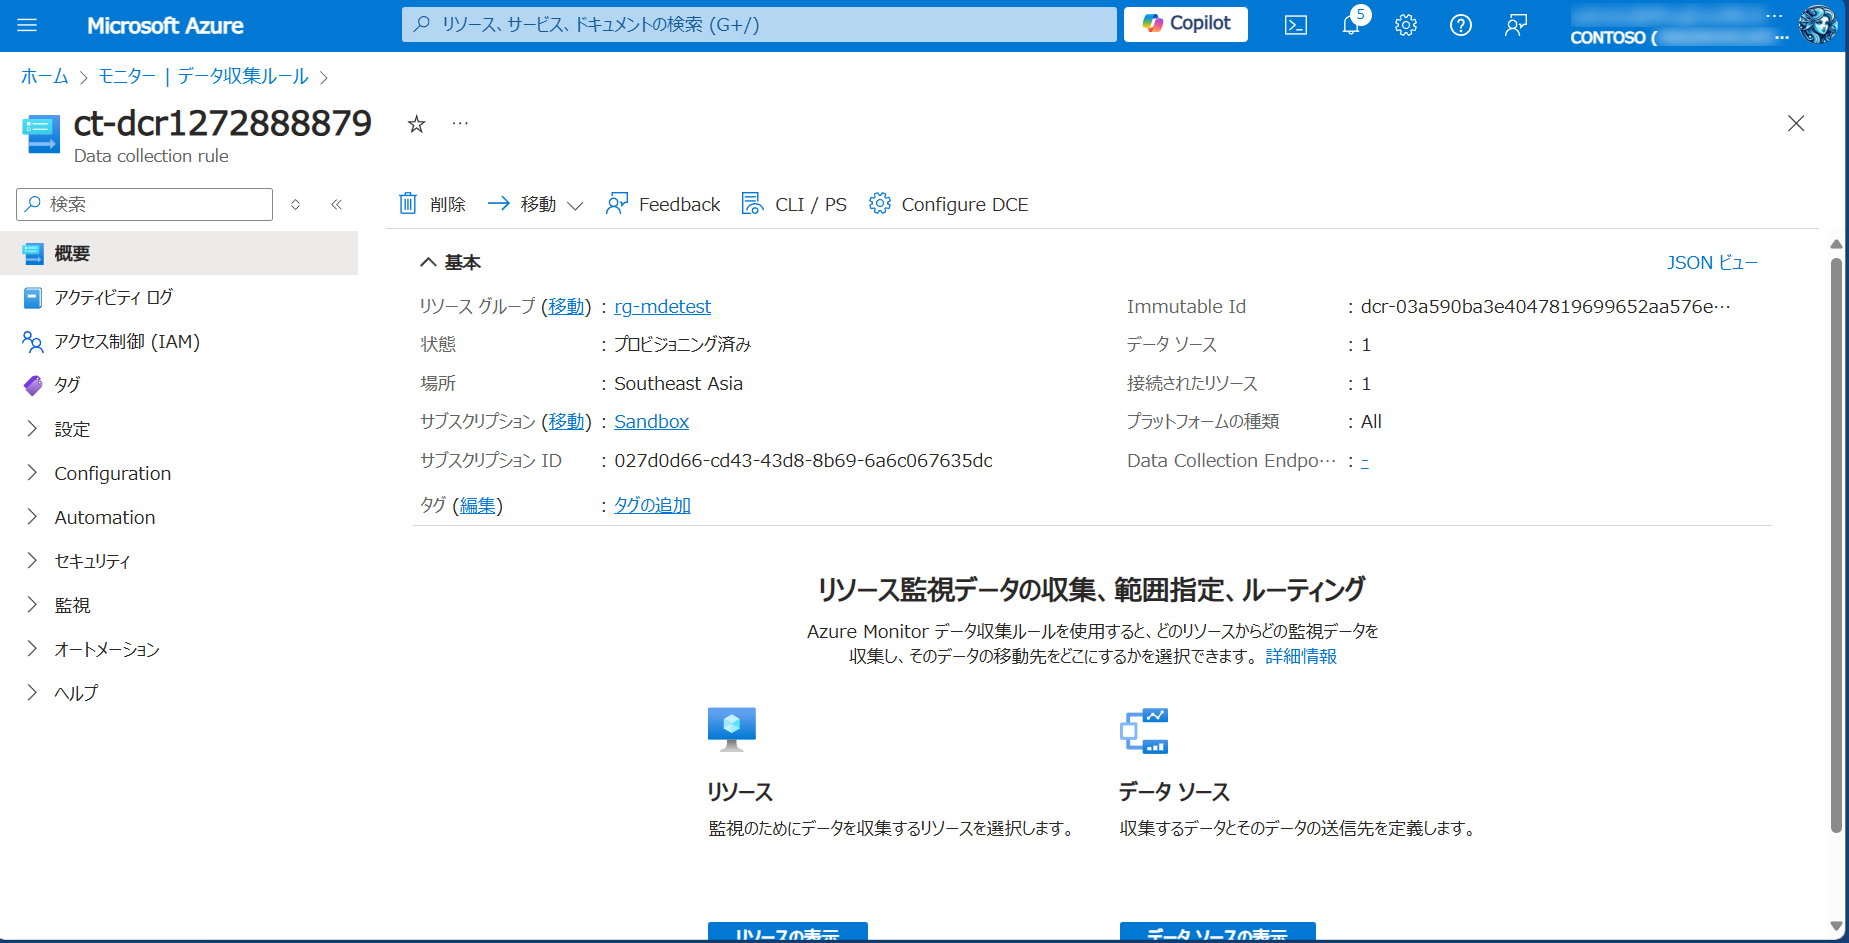Select アクティビティ ログ in the sidebar
The width and height of the screenshot is (1849, 943).
click(x=113, y=297)
